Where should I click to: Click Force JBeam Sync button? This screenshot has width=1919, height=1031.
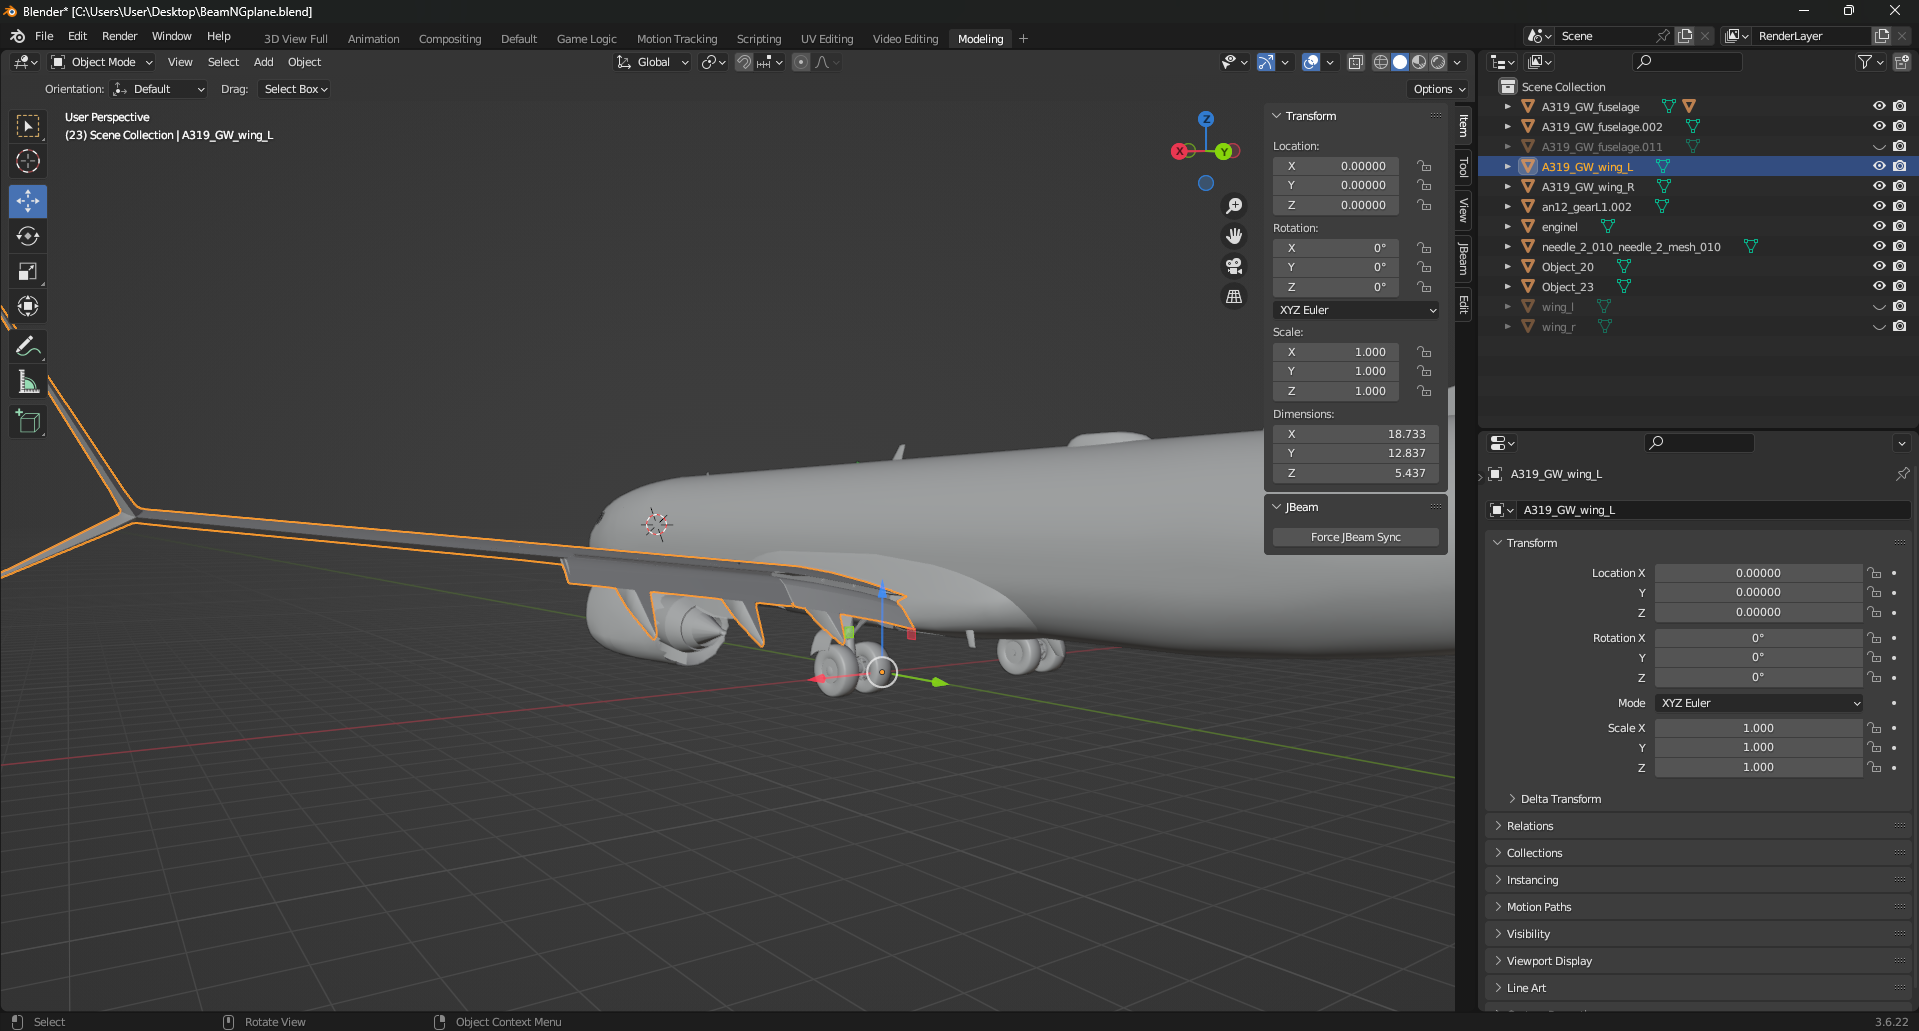[x=1356, y=537]
